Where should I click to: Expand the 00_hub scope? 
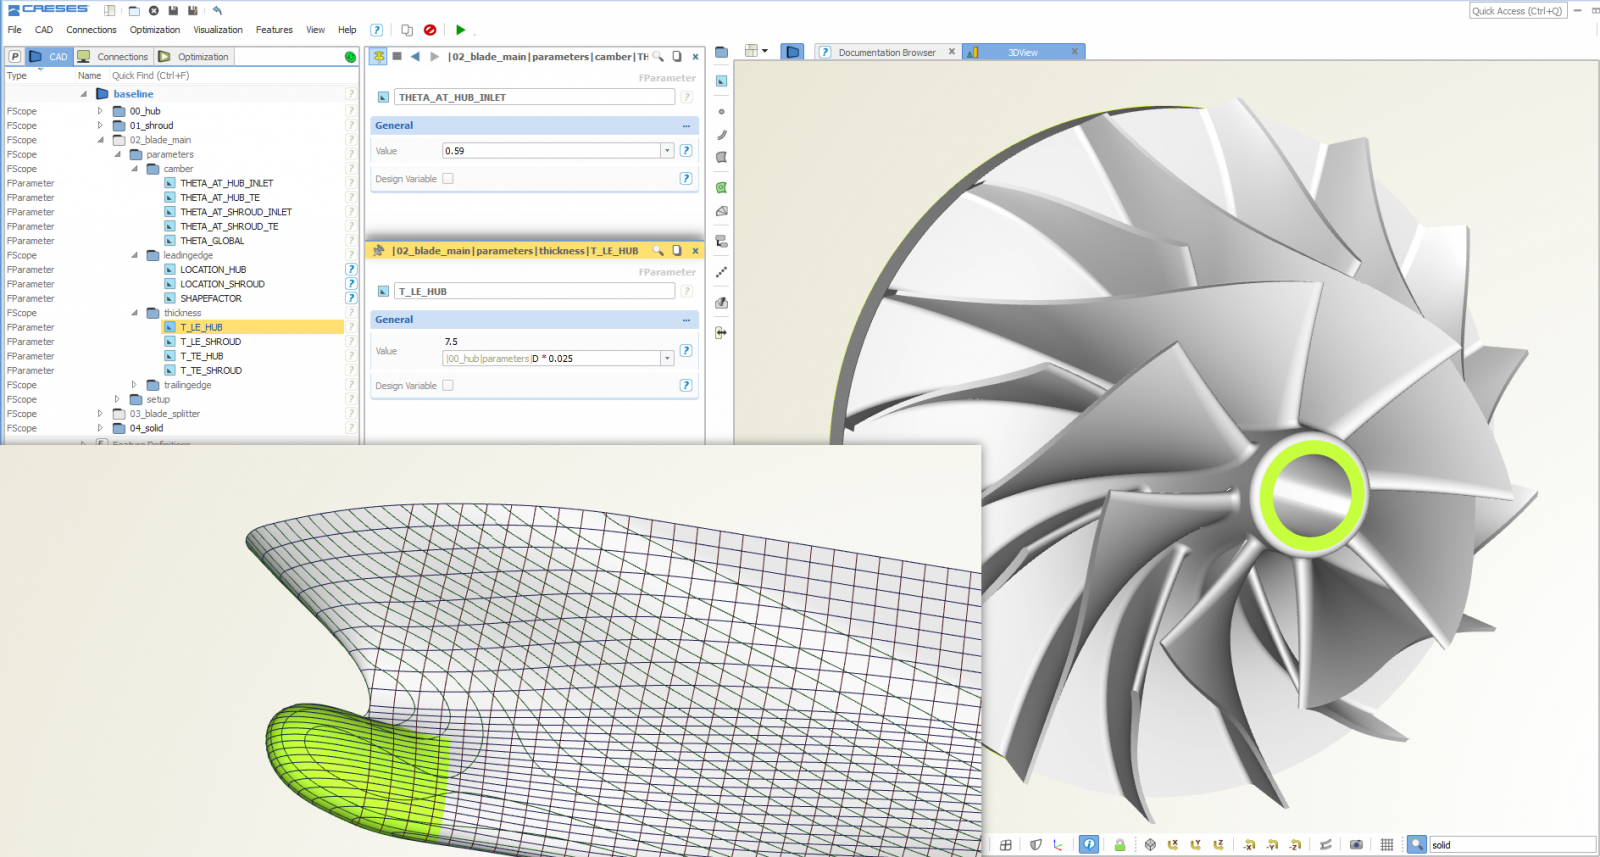100,111
